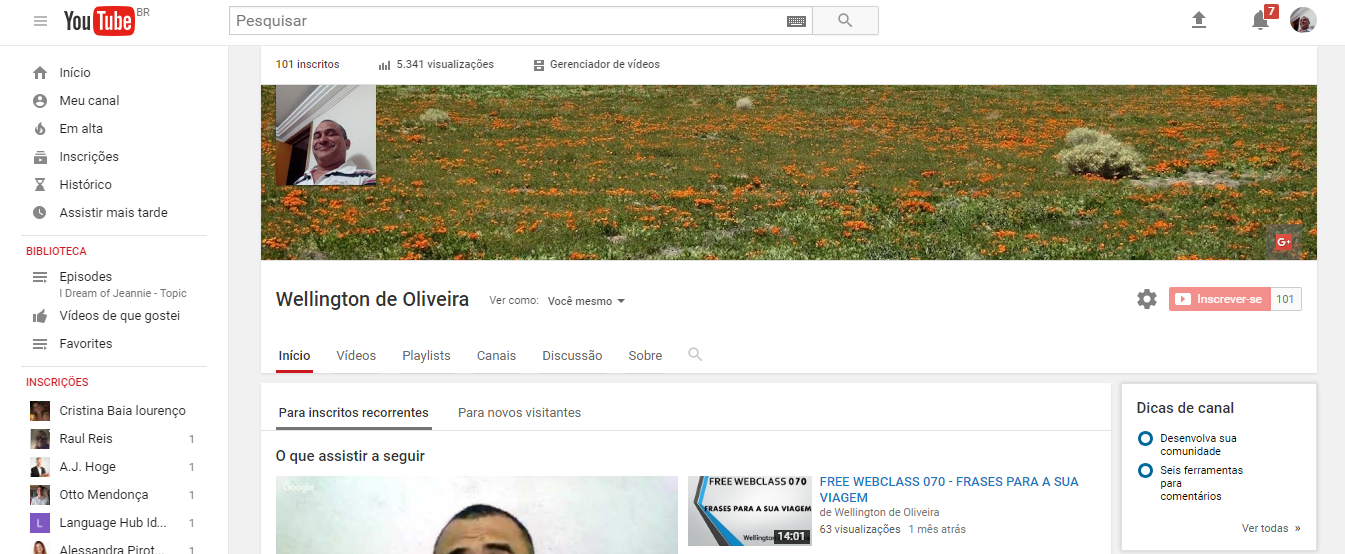Switch to the Canais tab

(x=496, y=356)
